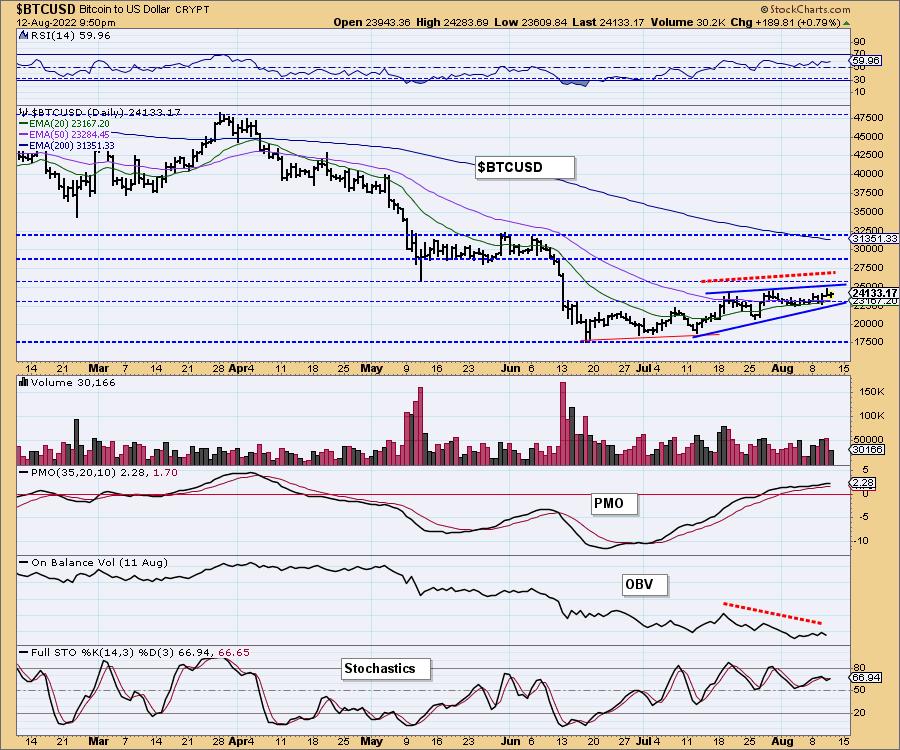The image size is (900, 750).
Task: Click the 59.96 RSI value tag on right axis
Action: pos(866,60)
